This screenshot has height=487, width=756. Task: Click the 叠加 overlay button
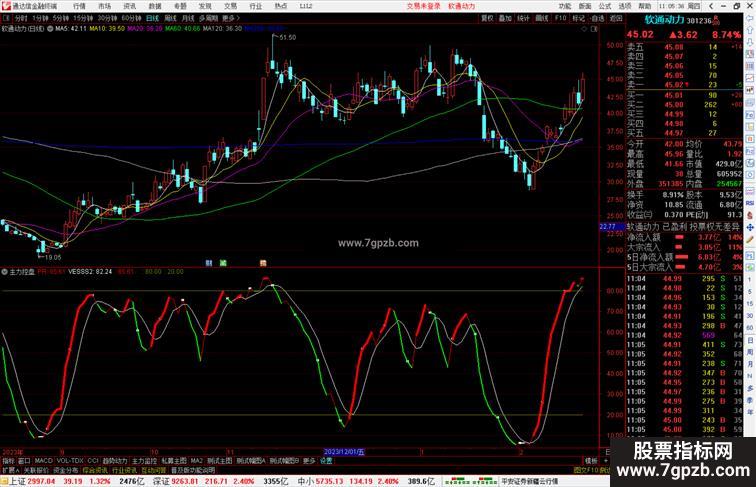tap(505, 18)
